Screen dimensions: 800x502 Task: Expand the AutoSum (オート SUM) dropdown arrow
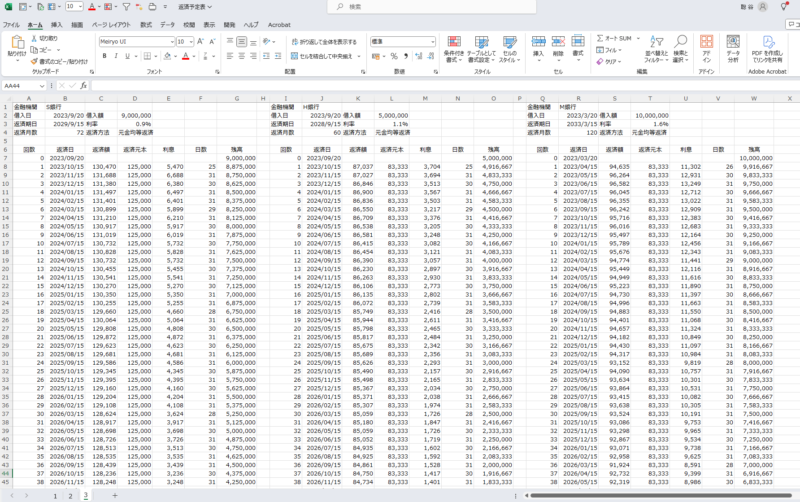click(x=638, y=37)
